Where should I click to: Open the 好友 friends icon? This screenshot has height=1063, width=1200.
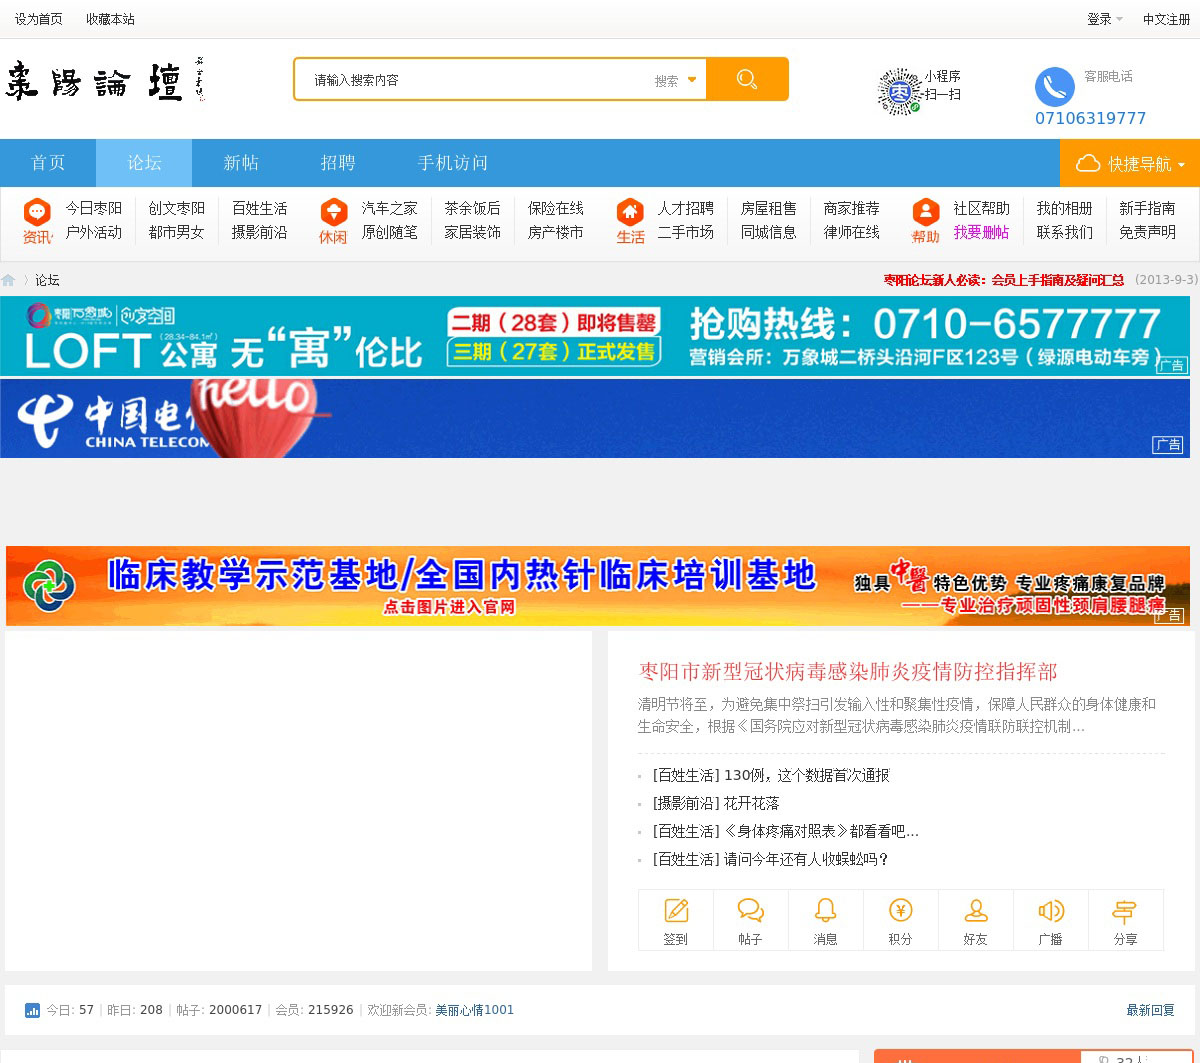(976, 911)
